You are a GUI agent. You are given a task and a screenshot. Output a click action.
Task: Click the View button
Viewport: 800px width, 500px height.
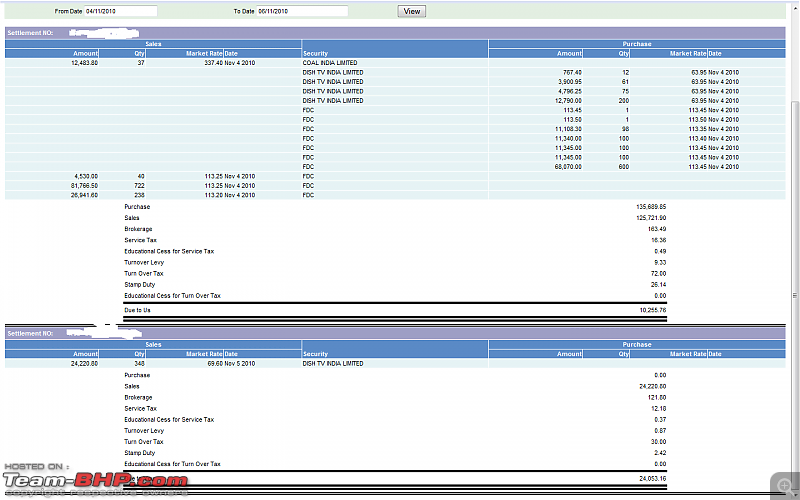point(411,11)
